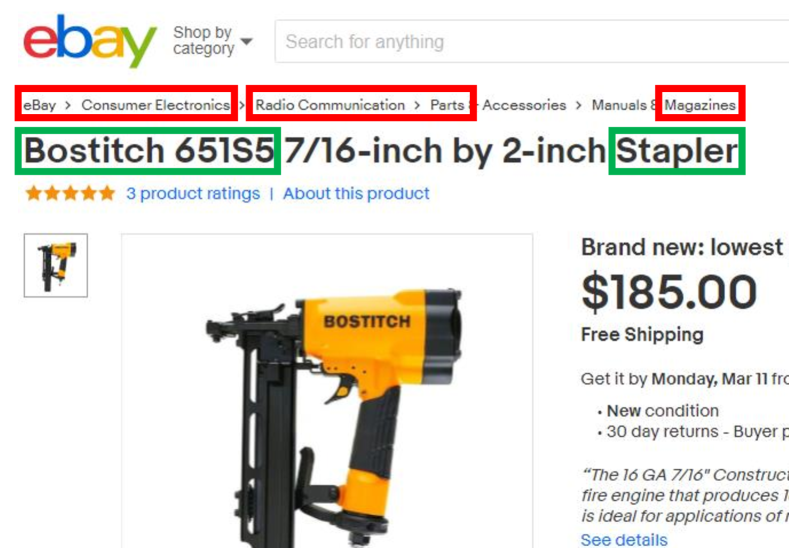Click the five-star rating icons

pos(70,193)
